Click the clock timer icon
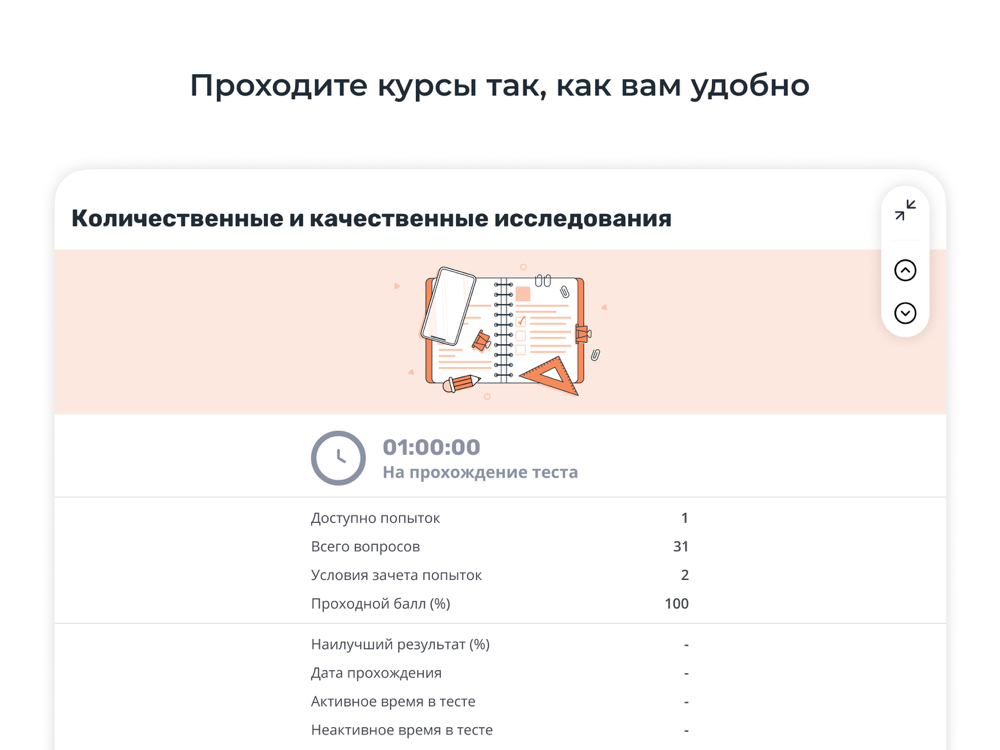This screenshot has width=1000, height=750. click(338, 458)
